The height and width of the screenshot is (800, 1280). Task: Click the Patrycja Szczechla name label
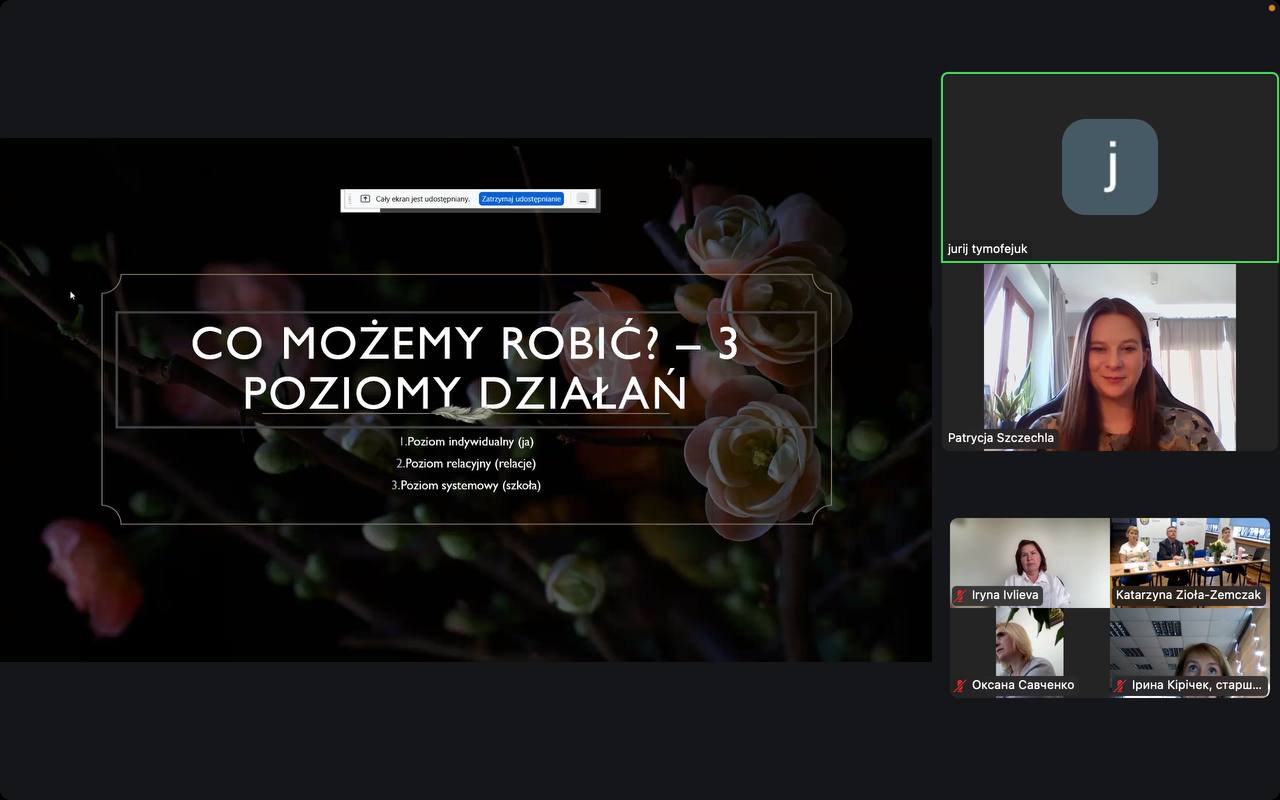pos(1000,438)
